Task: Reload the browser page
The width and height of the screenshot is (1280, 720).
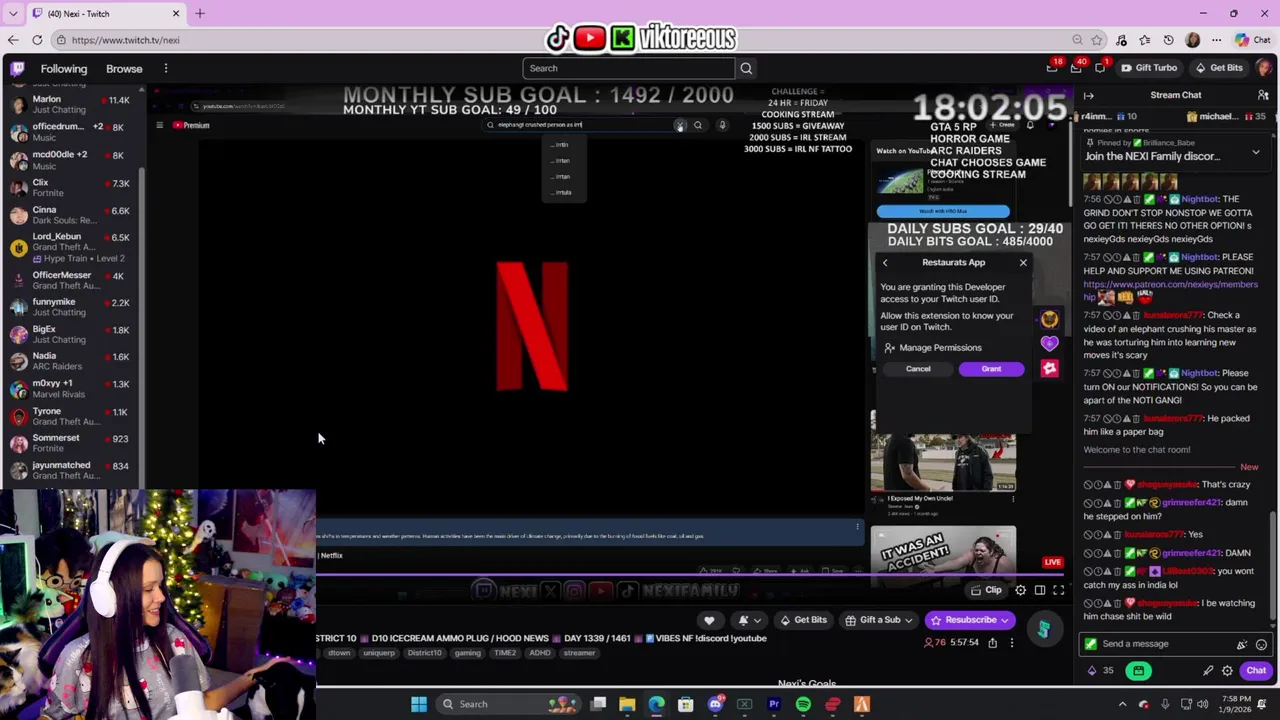Action: [x=37, y=40]
